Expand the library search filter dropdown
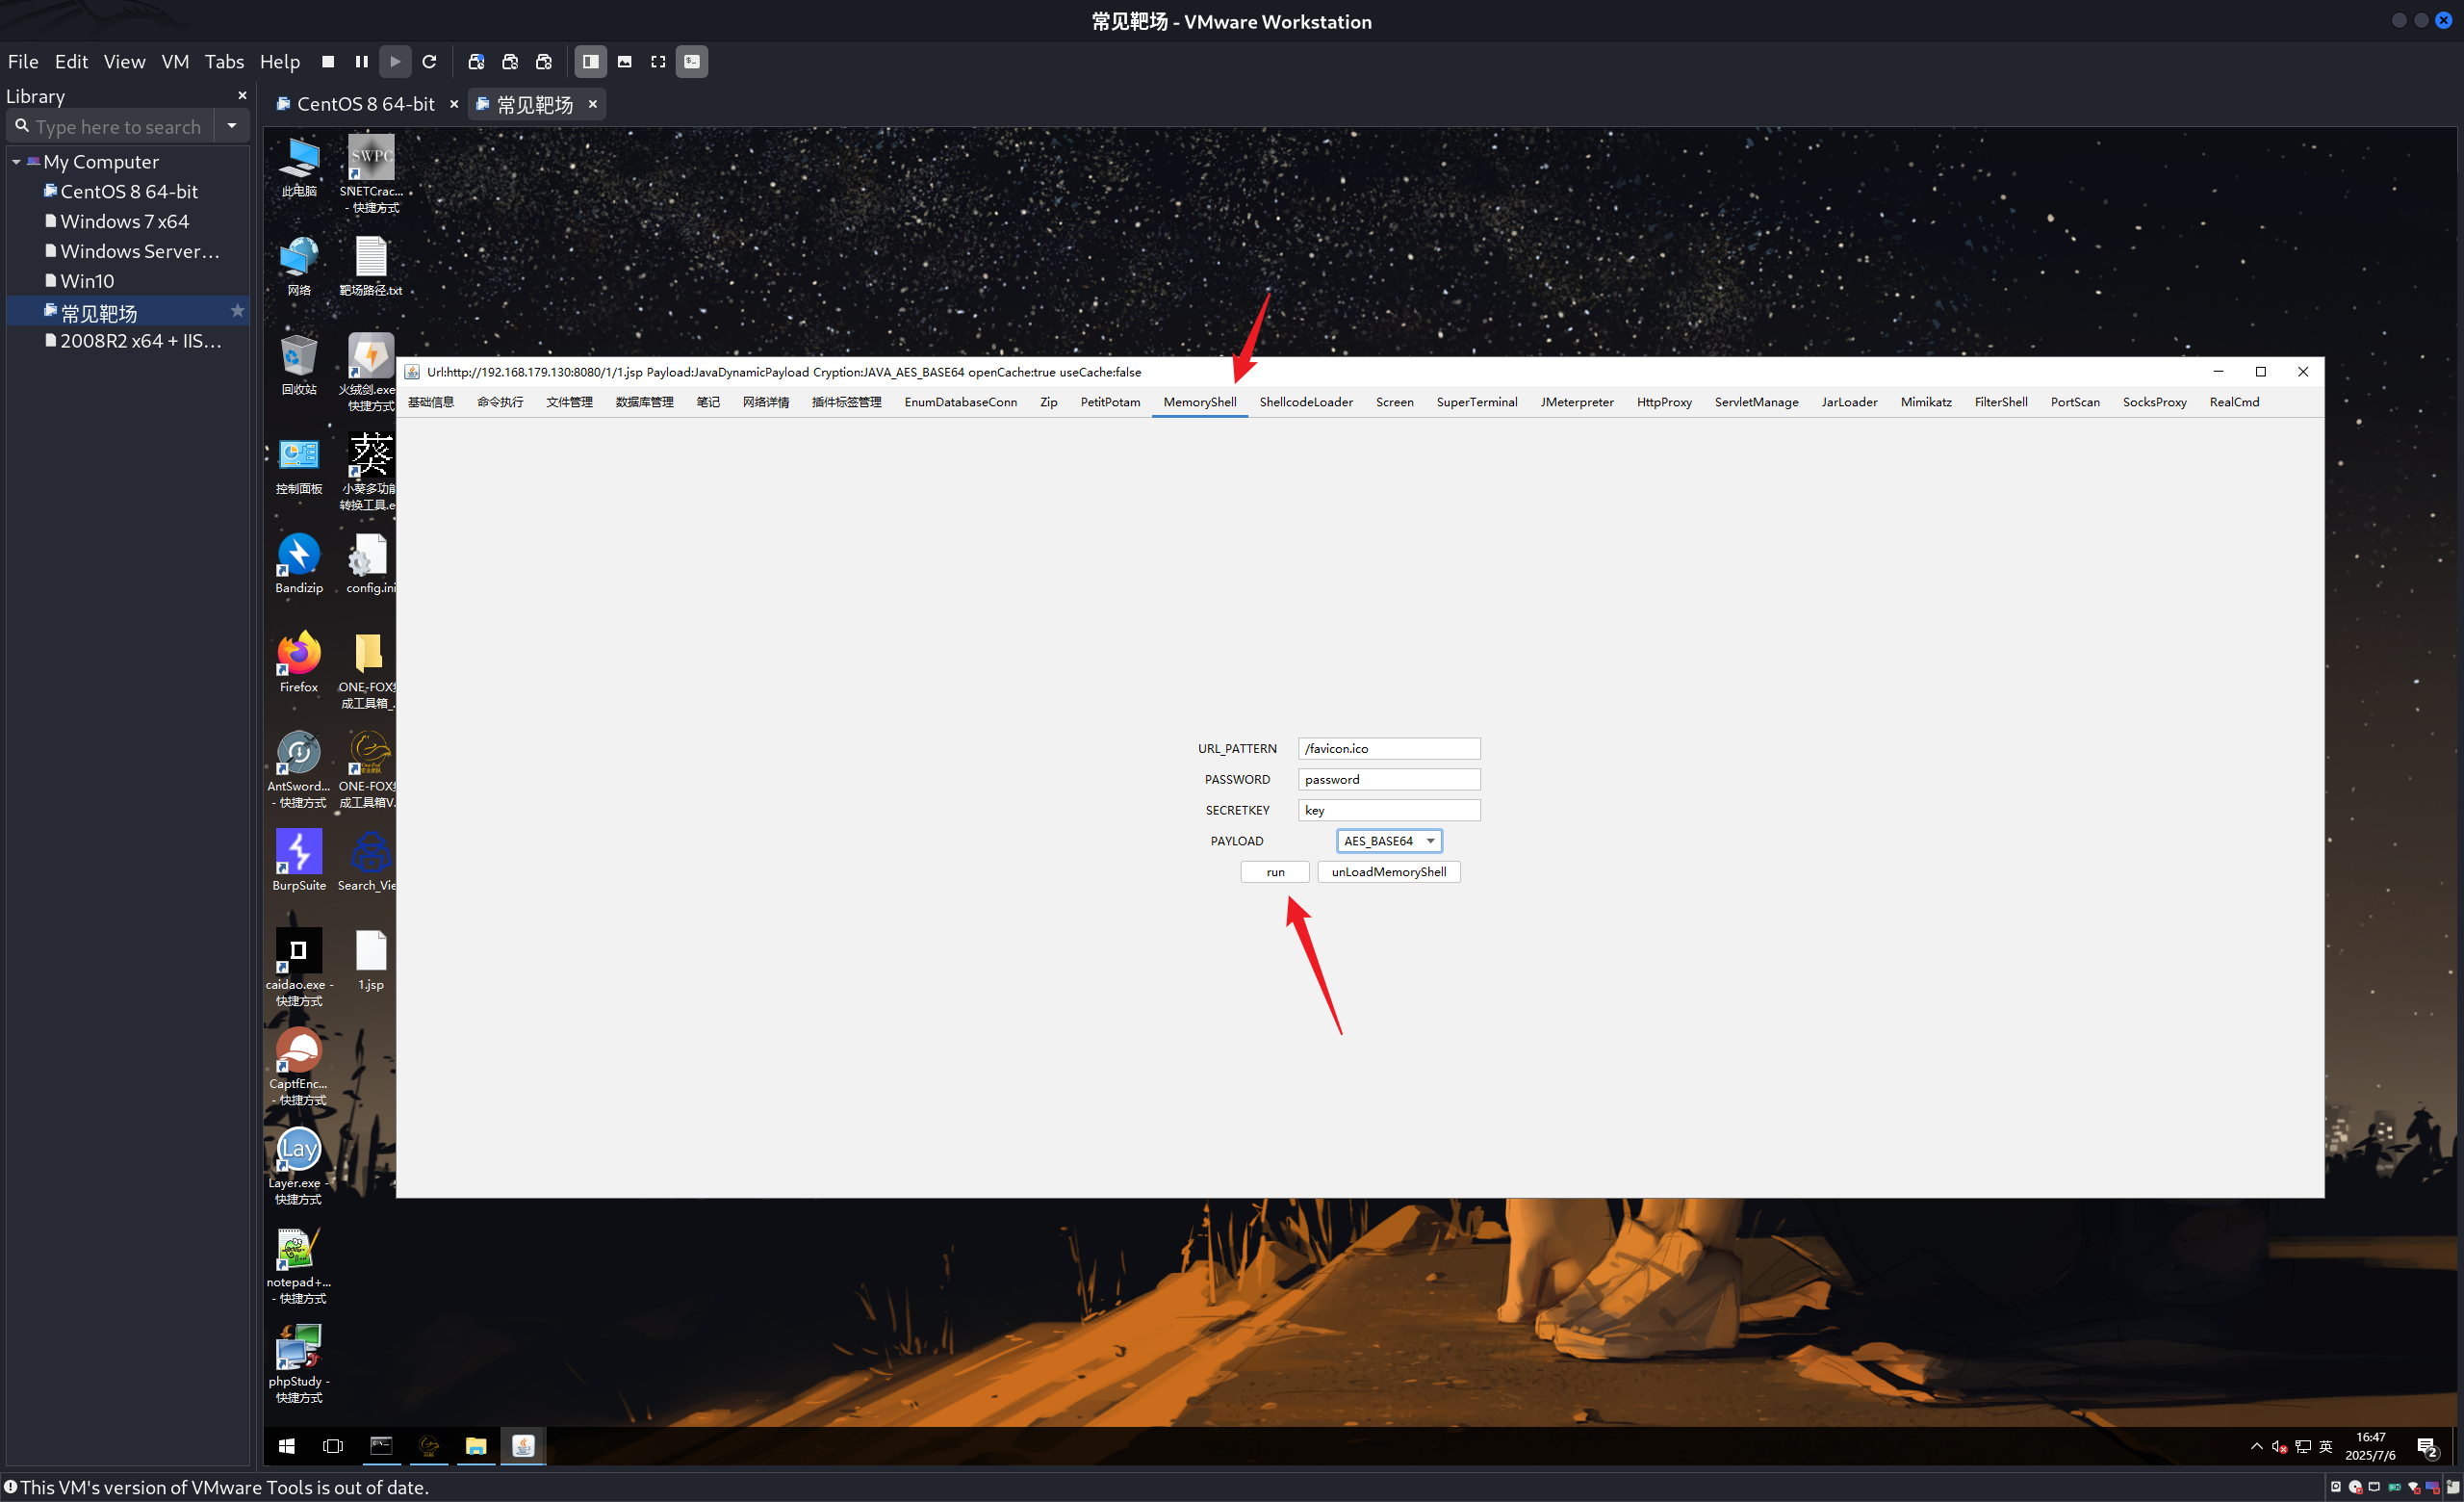2464x1502 pixels. pos(232,126)
